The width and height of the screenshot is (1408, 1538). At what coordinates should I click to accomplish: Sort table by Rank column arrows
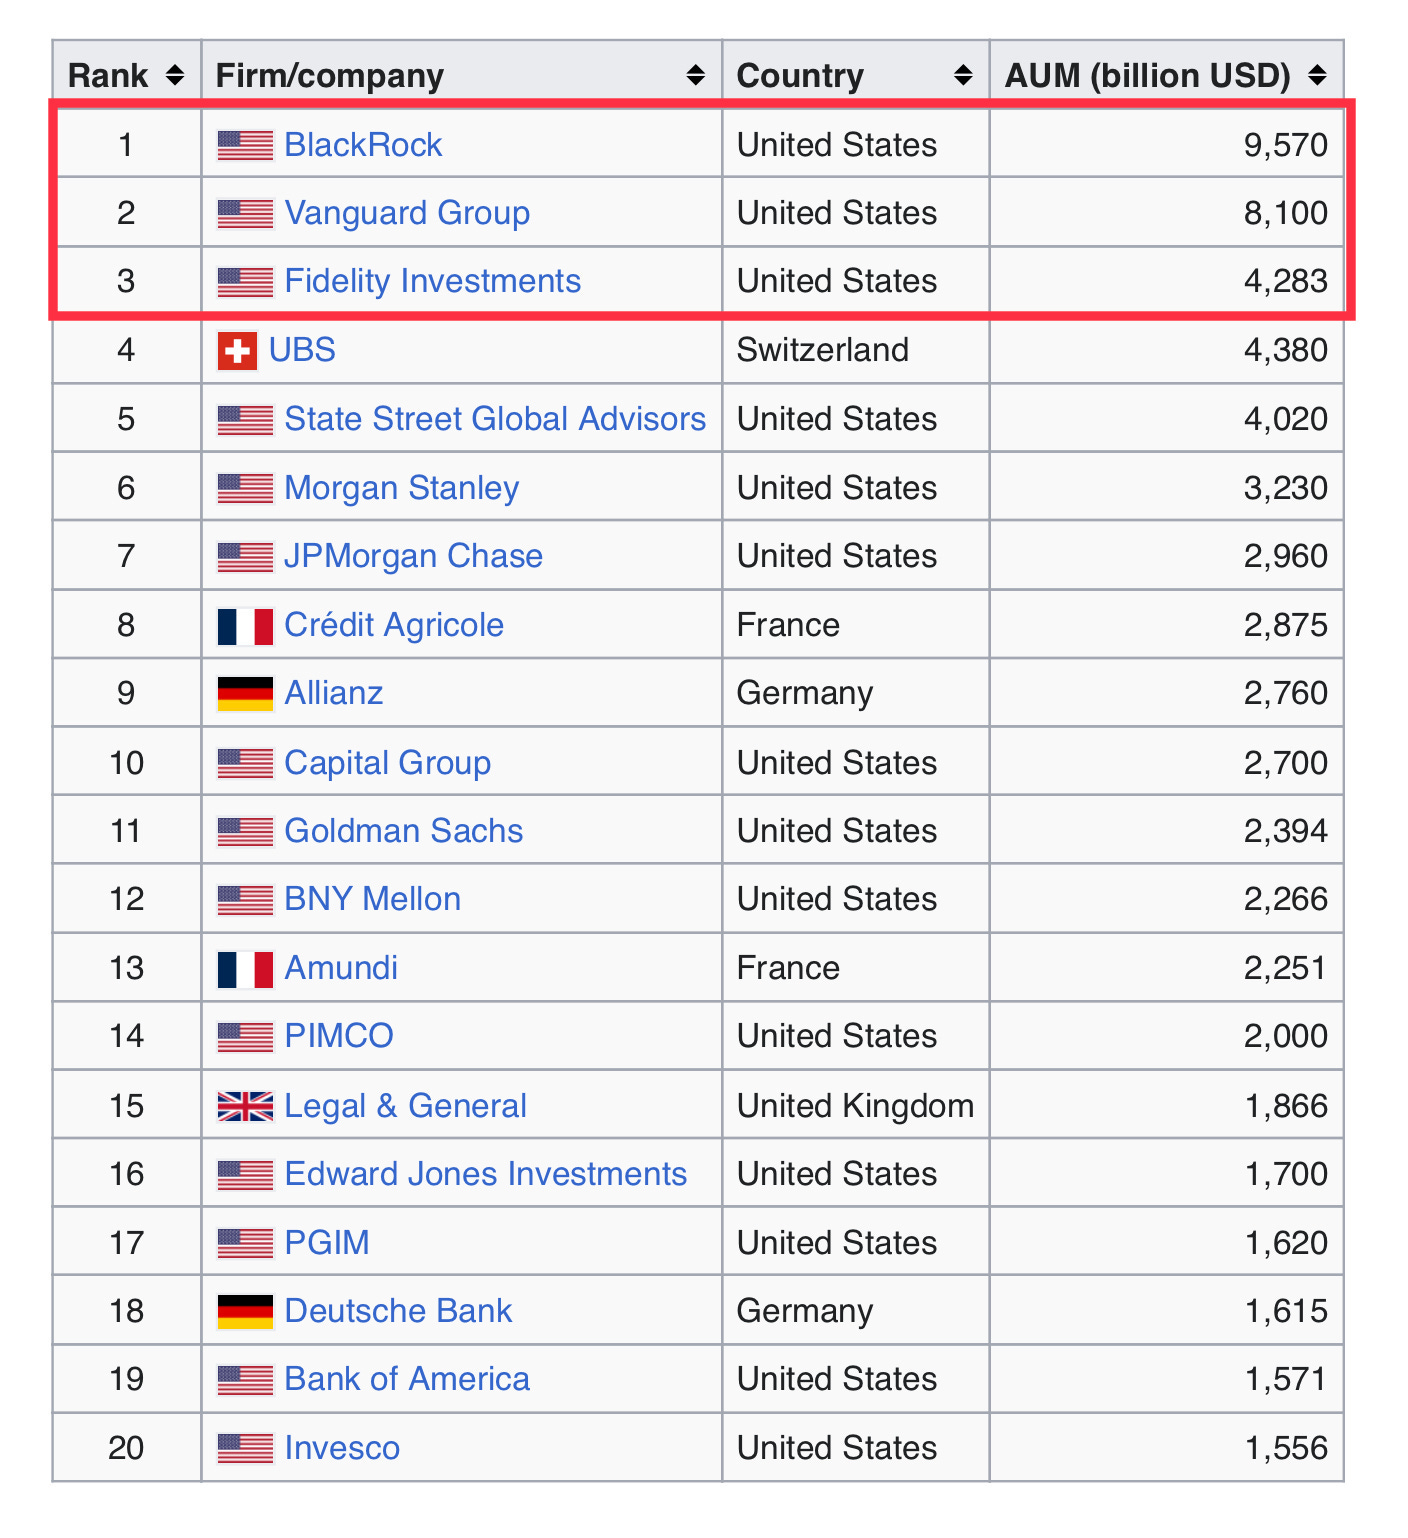175,75
